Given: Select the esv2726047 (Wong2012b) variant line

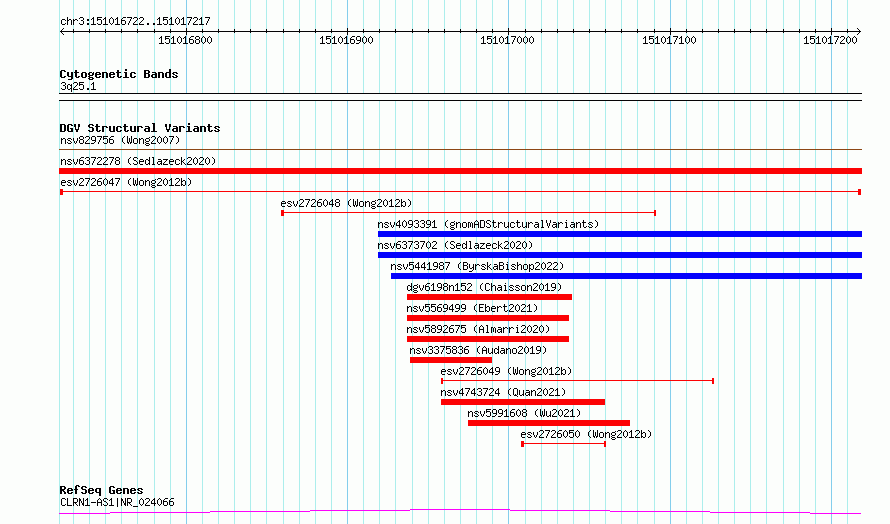Looking at the screenshot, I should (x=460, y=192).
